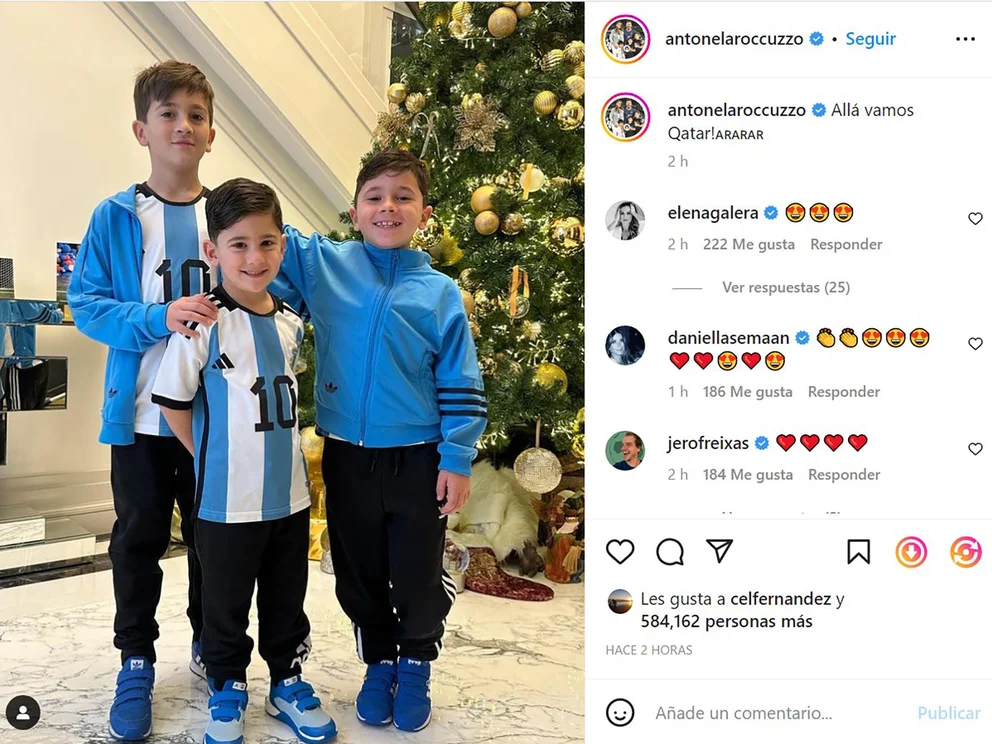Click tagged people icon on photo

(x=23, y=713)
